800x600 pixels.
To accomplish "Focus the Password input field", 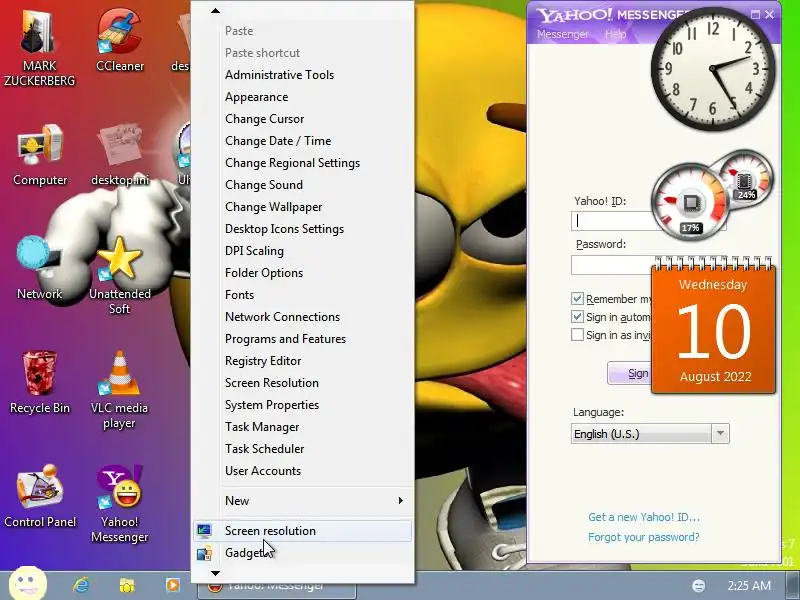I will click(612, 264).
